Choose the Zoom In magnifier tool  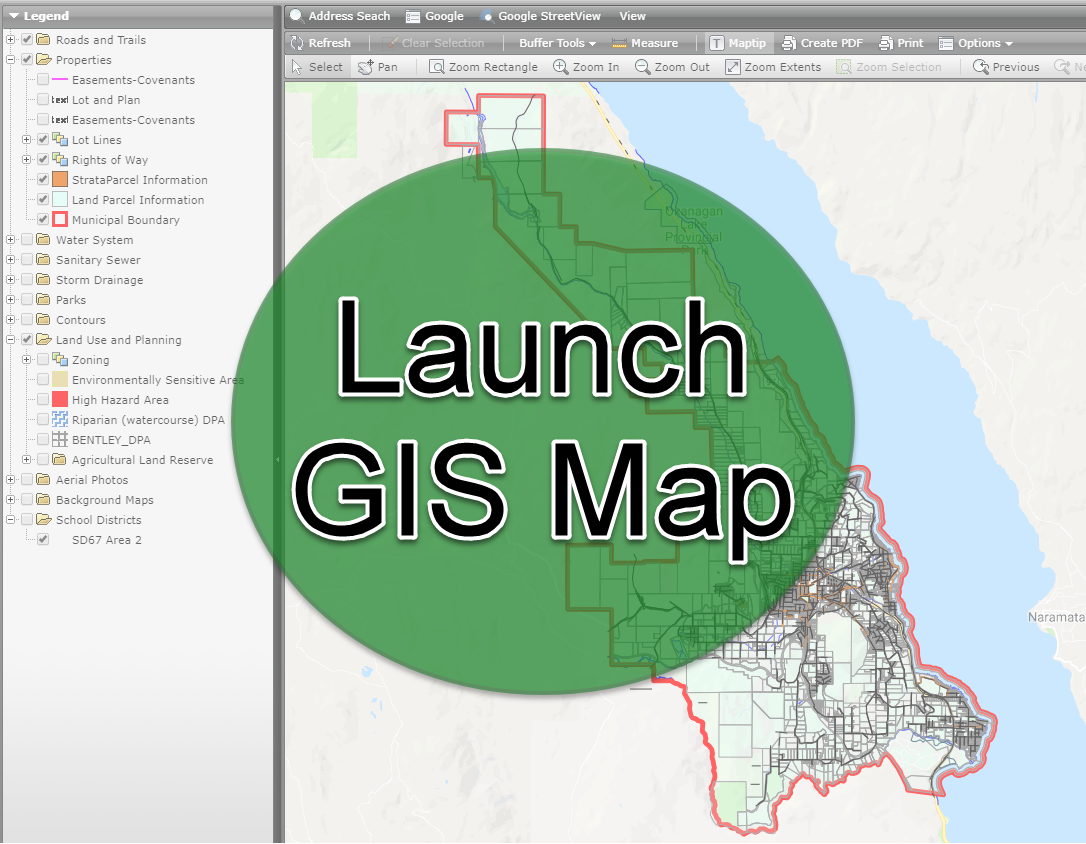(561, 67)
